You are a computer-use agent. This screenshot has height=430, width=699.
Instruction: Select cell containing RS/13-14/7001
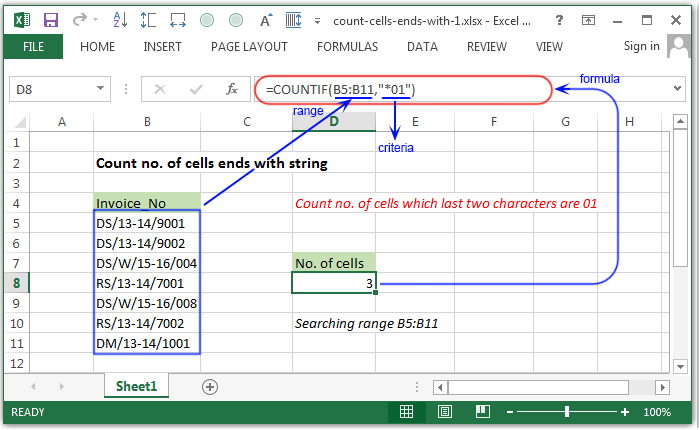tap(147, 283)
